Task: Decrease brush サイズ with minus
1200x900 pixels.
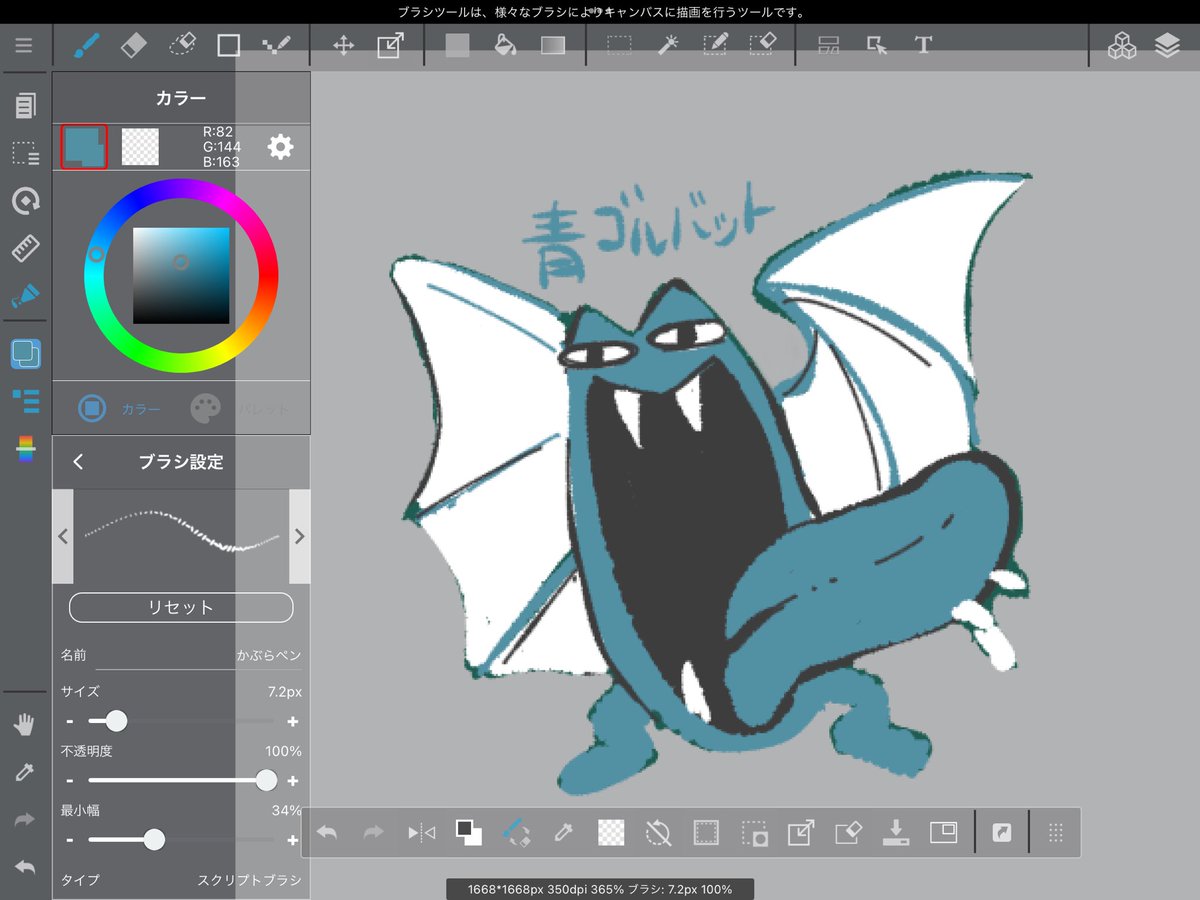Action: tap(70, 721)
